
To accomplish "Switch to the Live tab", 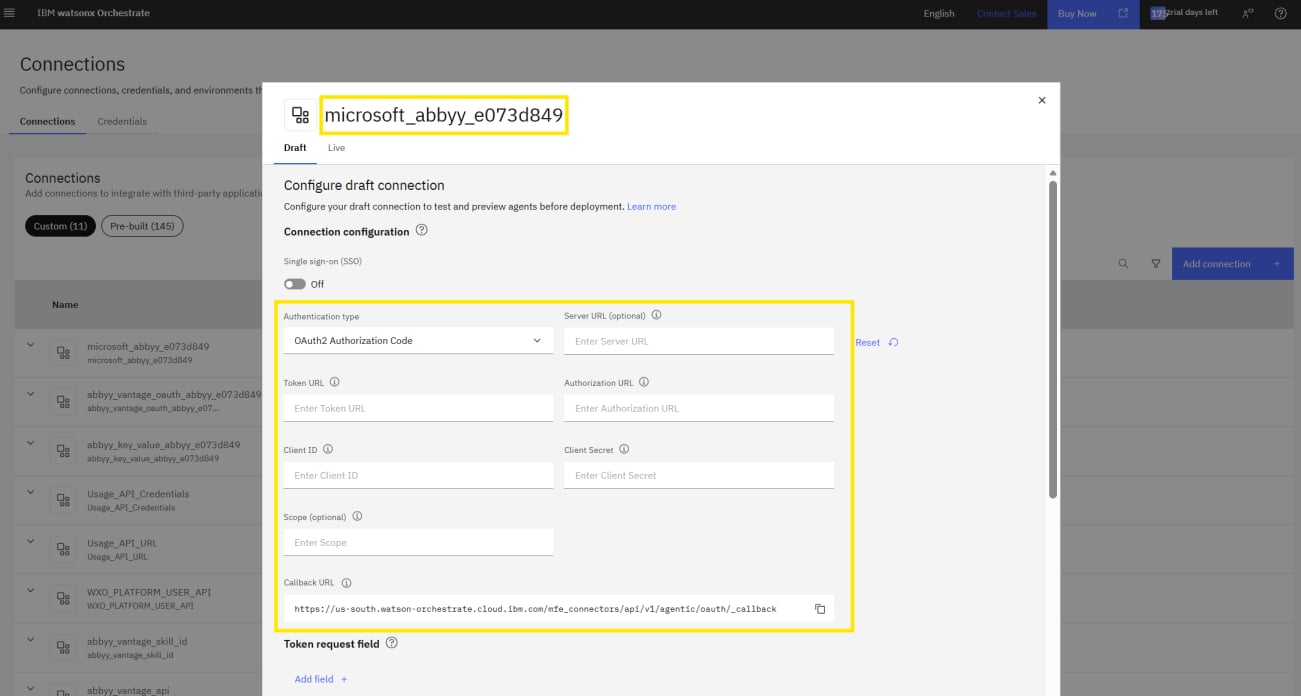I will (x=336, y=148).
